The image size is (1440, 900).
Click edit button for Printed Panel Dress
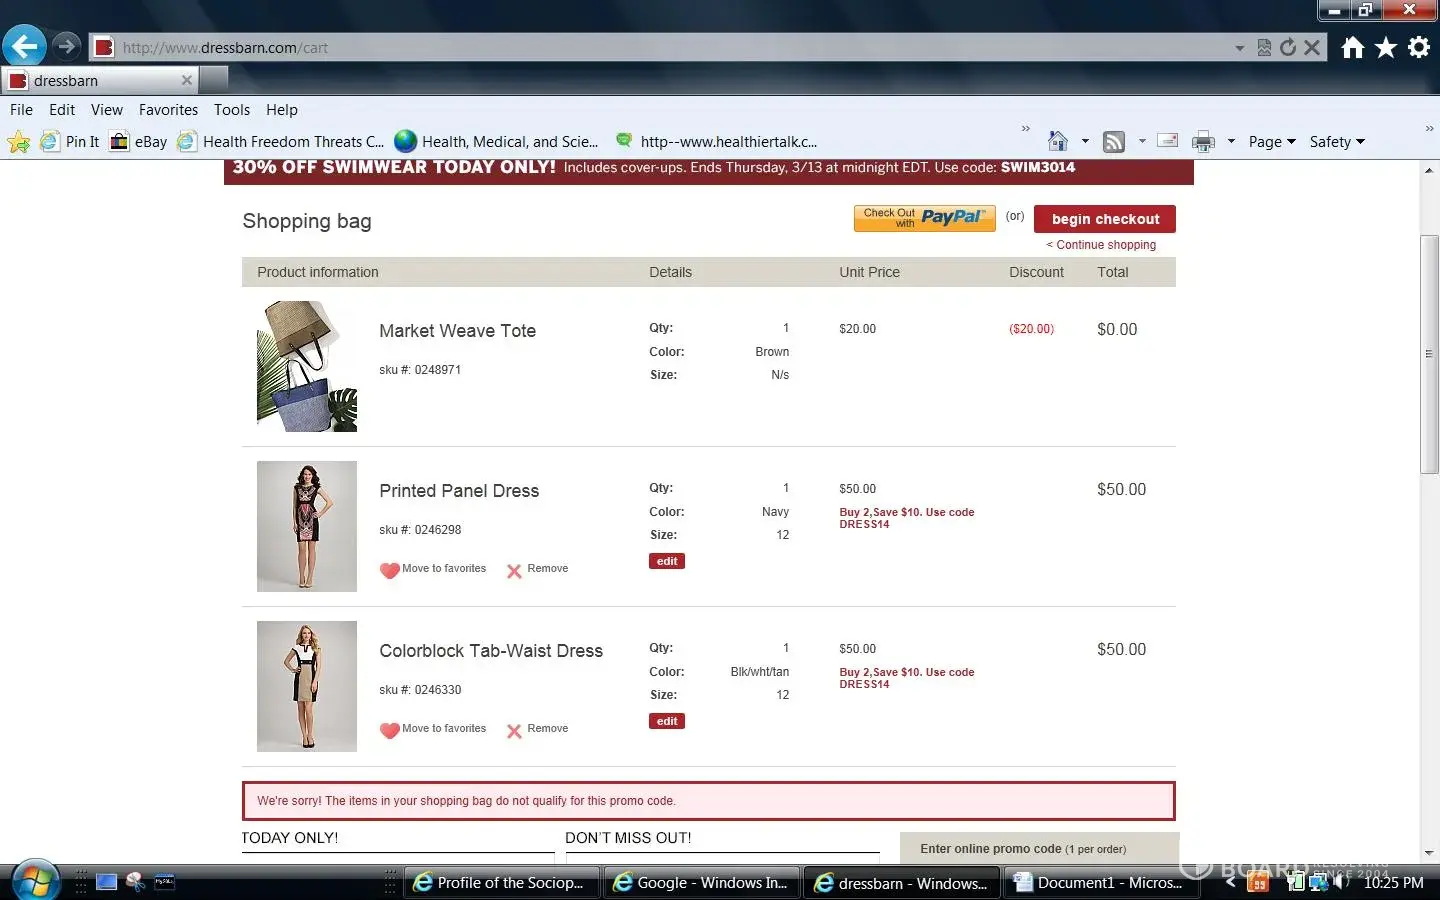(667, 561)
